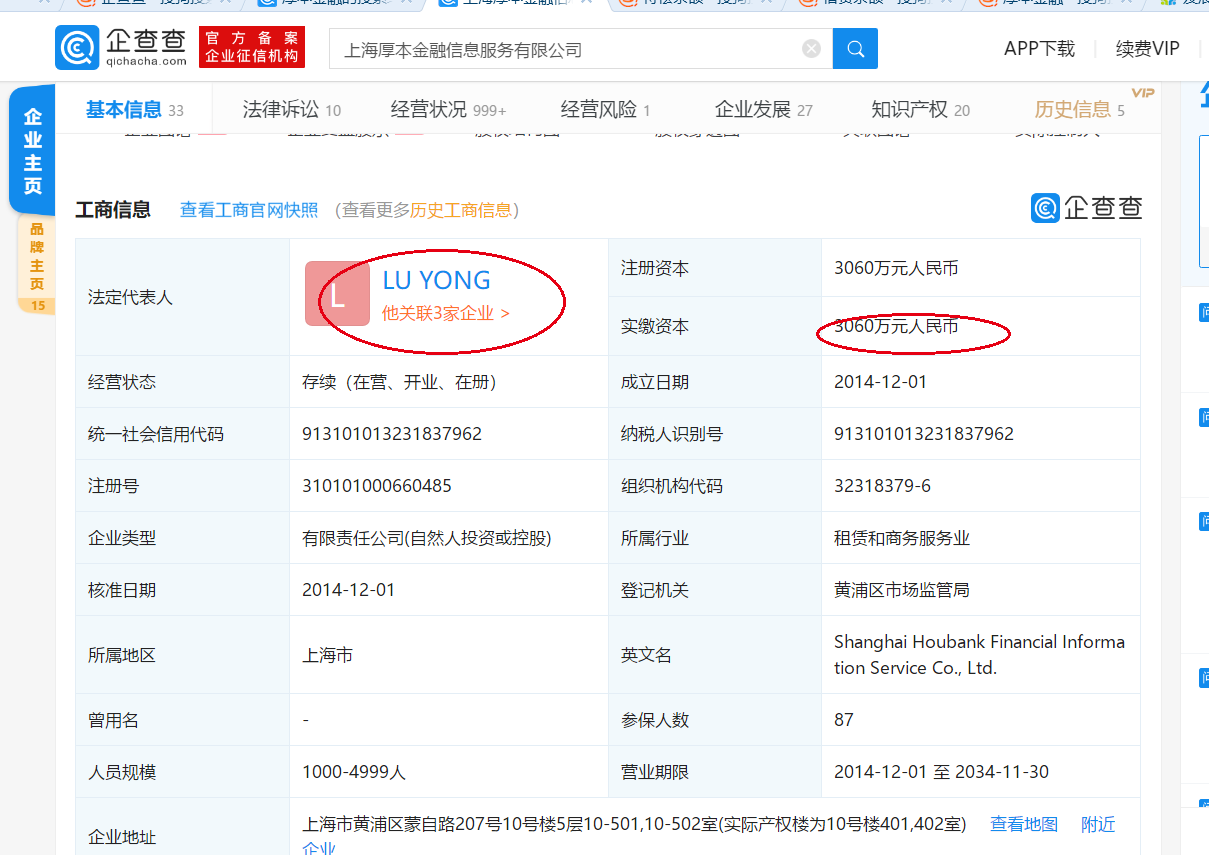The width and height of the screenshot is (1209, 855).
Task: Select organization code 32318379-6
Action: pyautogui.click(x=882, y=486)
